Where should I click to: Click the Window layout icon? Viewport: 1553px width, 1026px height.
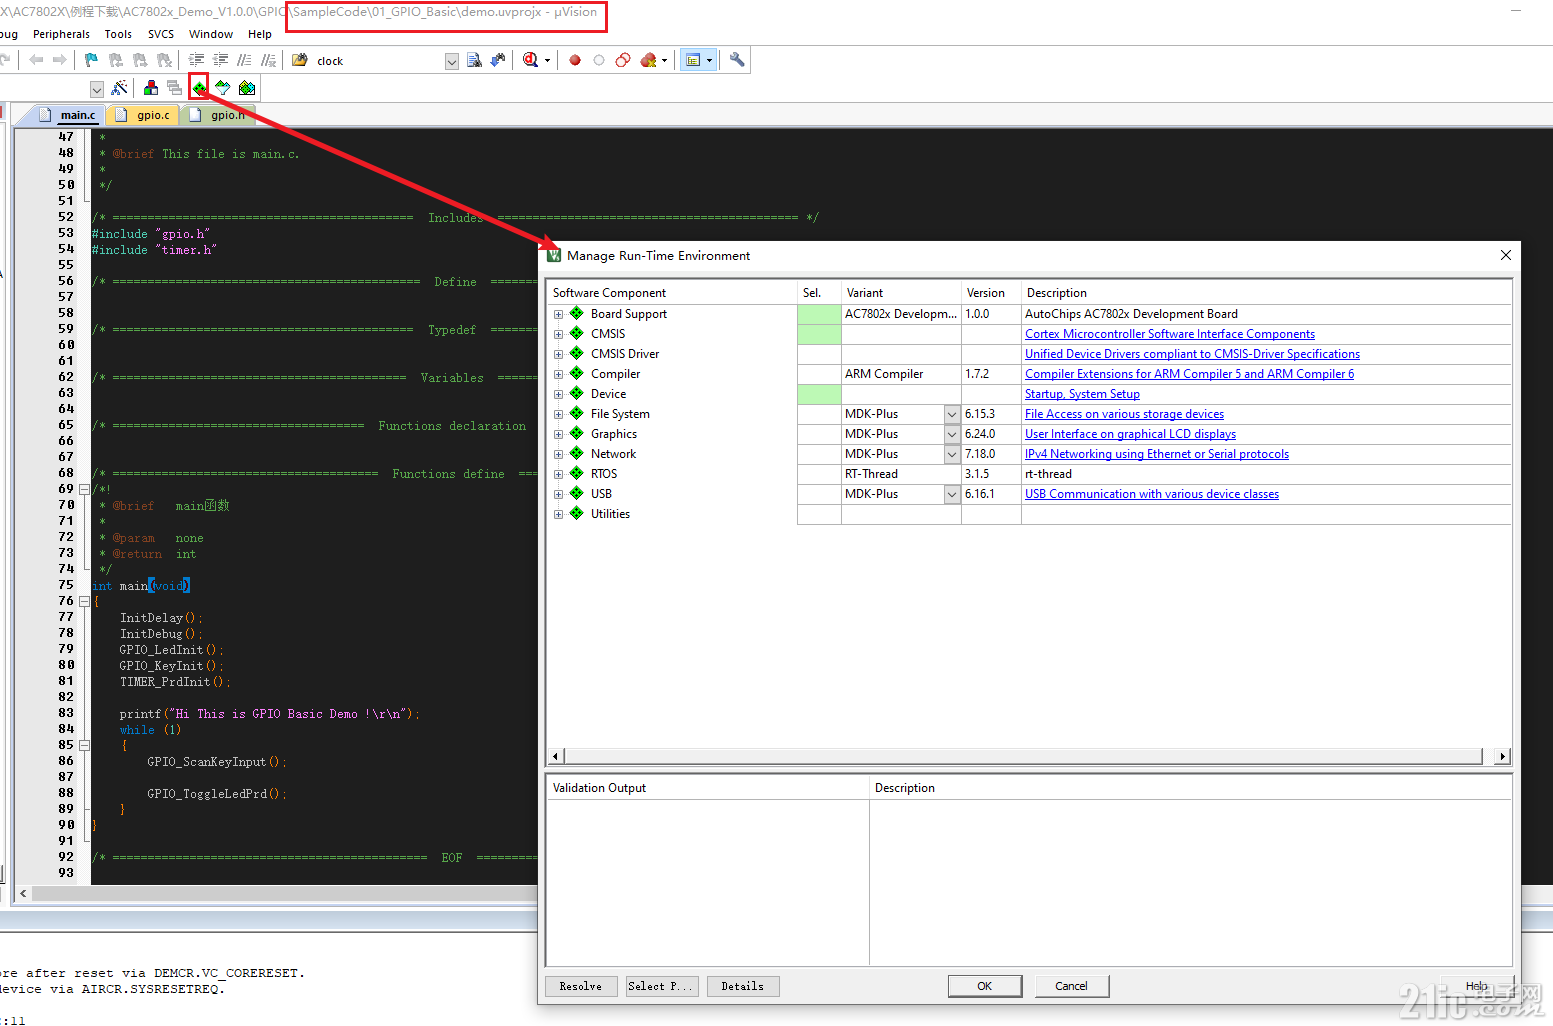[x=693, y=60]
